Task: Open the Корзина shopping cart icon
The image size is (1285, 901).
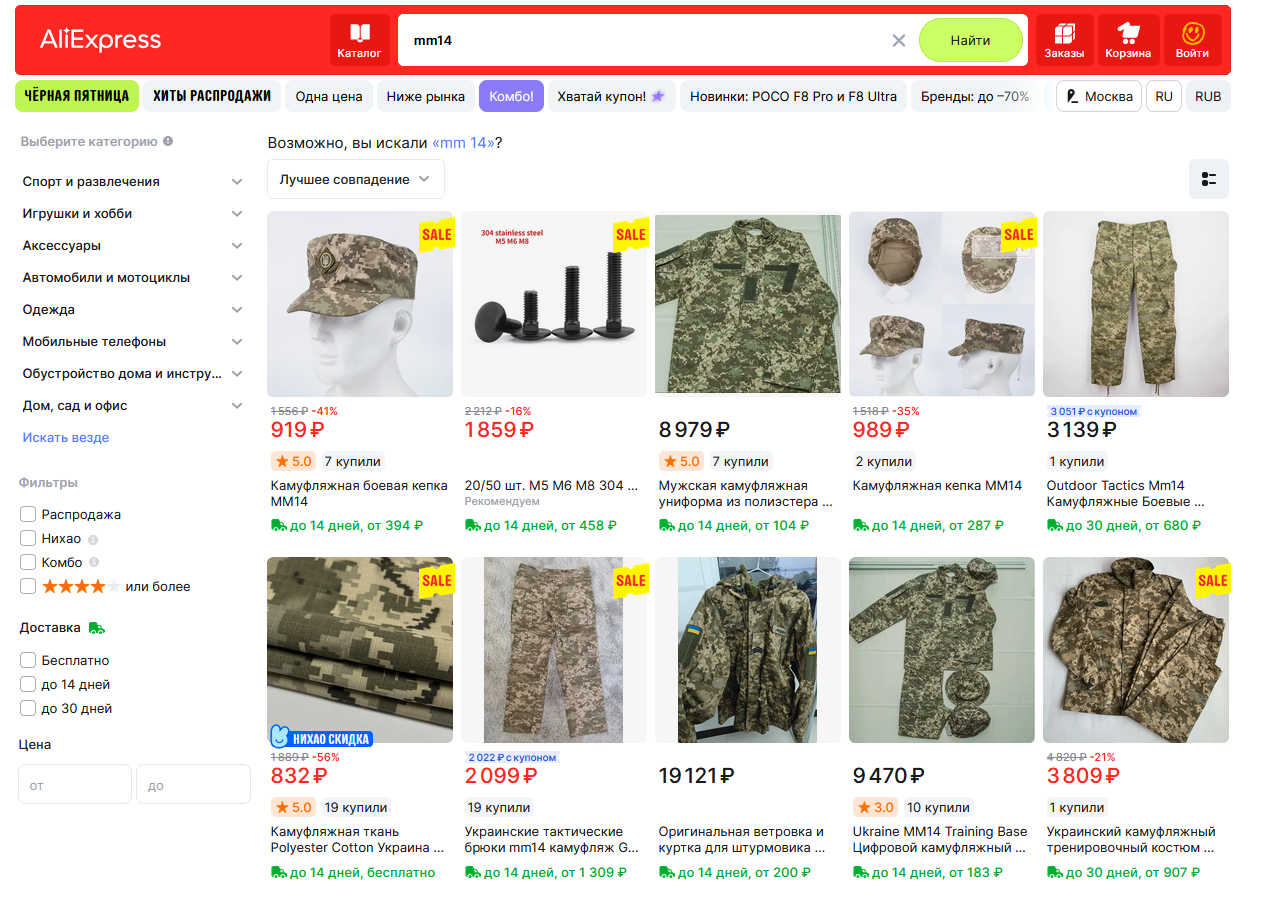Action: (x=1128, y=40)
